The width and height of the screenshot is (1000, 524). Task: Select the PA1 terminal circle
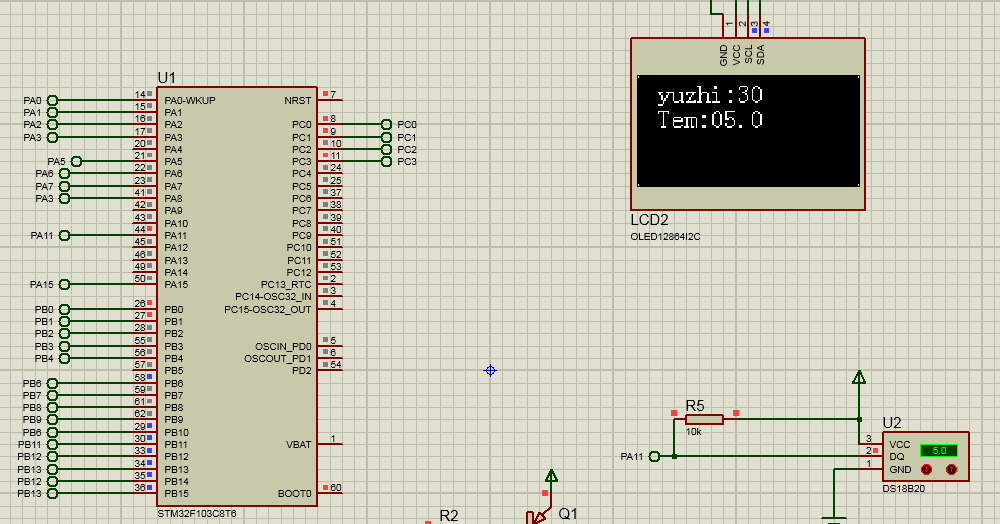52,113
